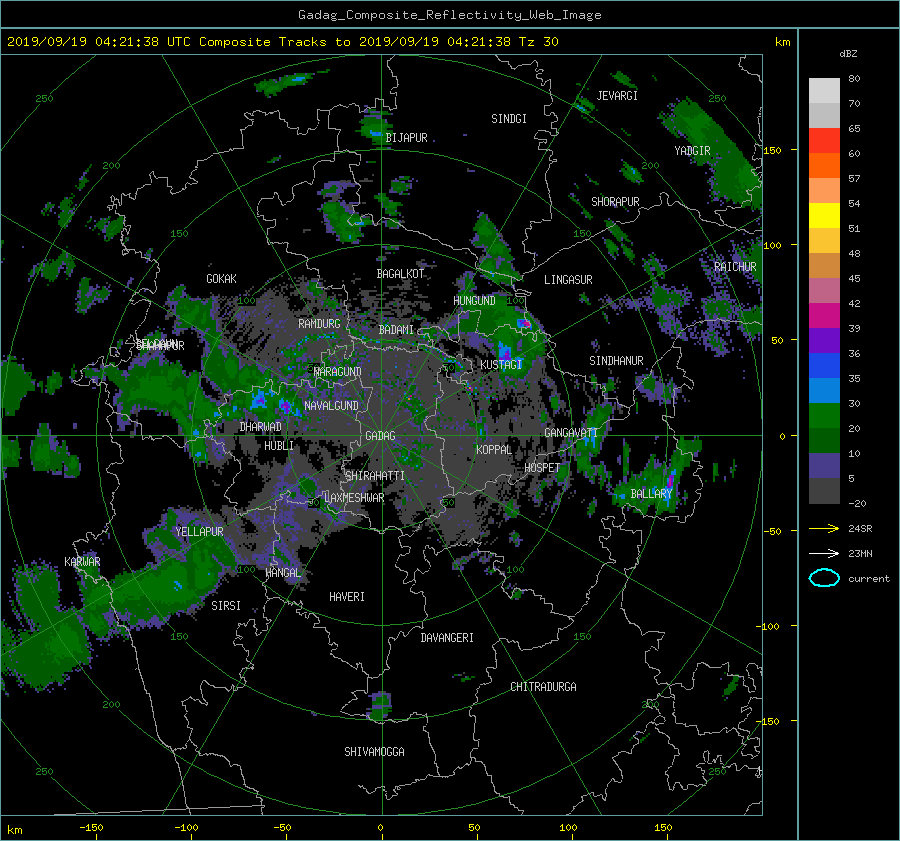This screenshot has height=841, width=900.
Task: Click the YELLAPUR city label
Action: (199, 532)
